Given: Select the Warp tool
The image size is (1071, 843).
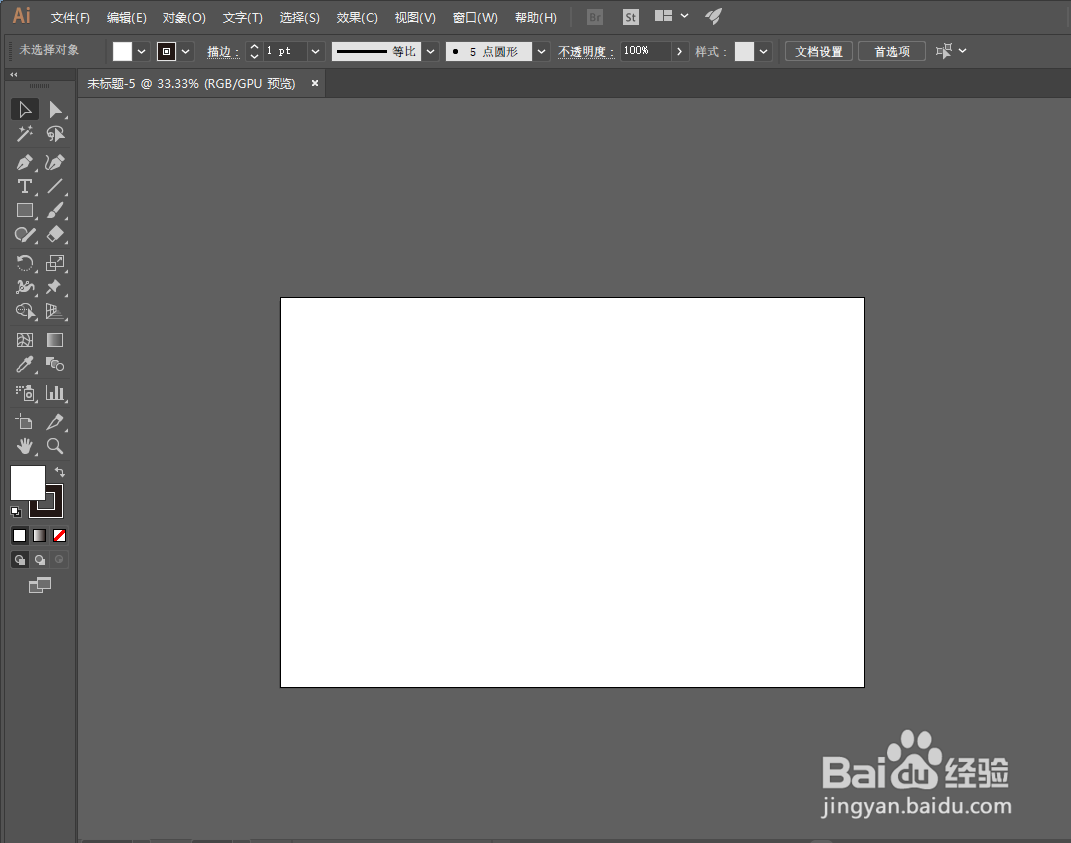Looking at the screenshot, I should tap(25, 287).
